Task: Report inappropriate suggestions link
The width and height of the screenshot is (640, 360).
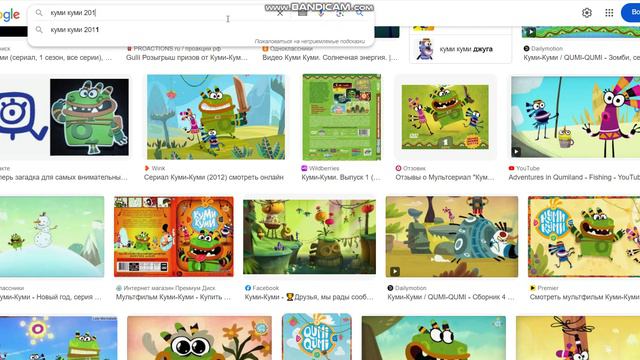Action: pos(310,41)
